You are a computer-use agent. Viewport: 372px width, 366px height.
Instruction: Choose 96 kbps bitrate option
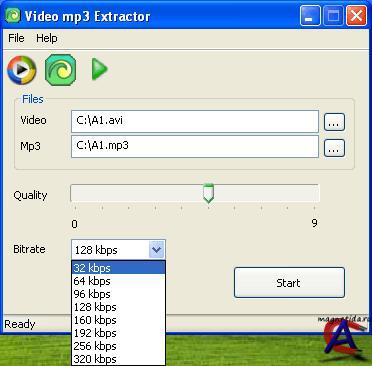pyautogui.click(x=119, y=294)
